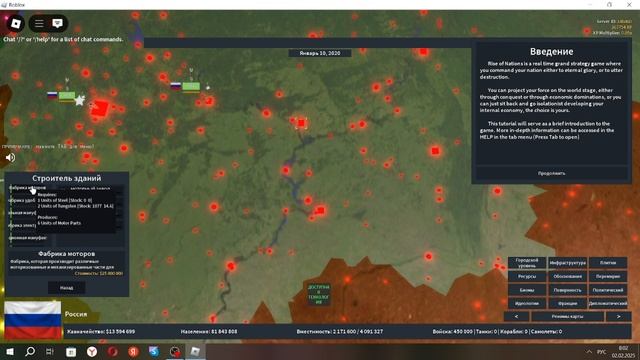Click the red square city right of the center
Screen dimensions: 640x360
435,151
